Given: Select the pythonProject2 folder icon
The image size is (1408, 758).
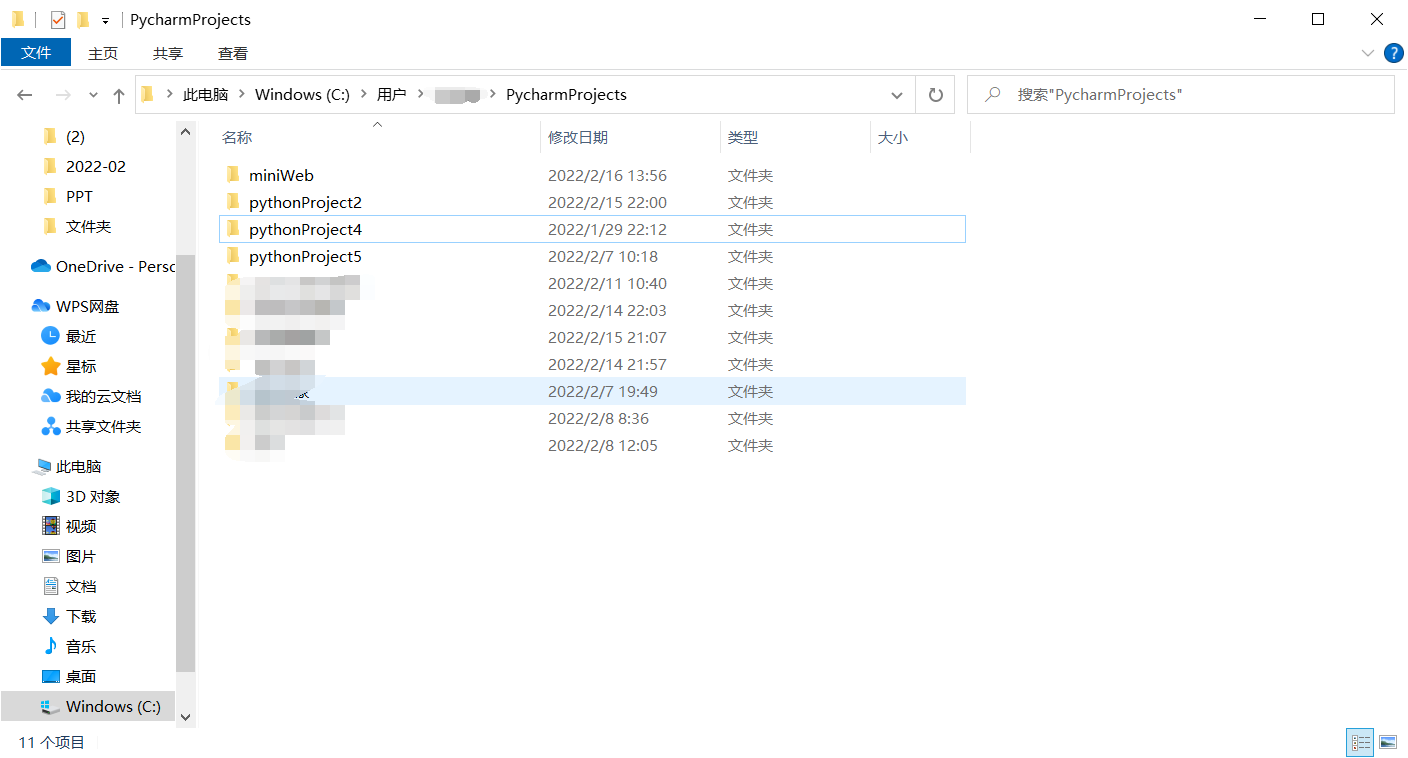Looking at the screenshot, I should [x=233, y=202].
